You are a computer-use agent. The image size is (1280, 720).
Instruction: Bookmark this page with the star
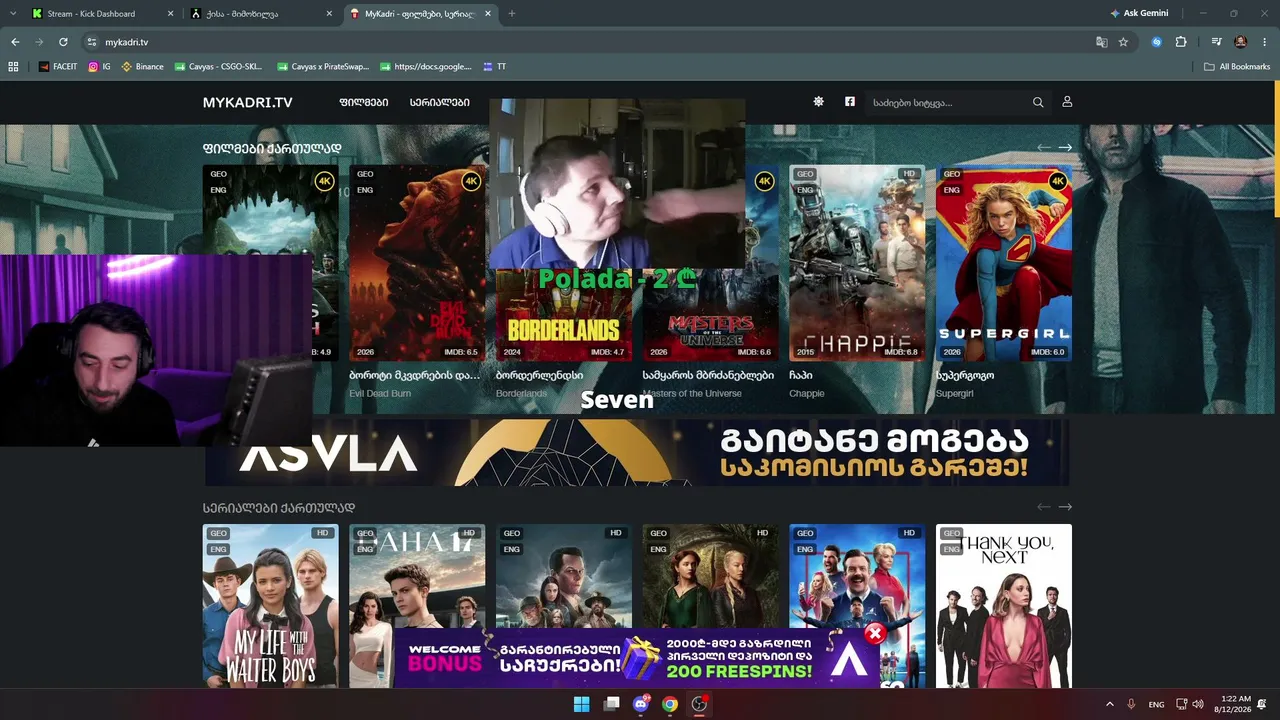tap(1123, 42)
